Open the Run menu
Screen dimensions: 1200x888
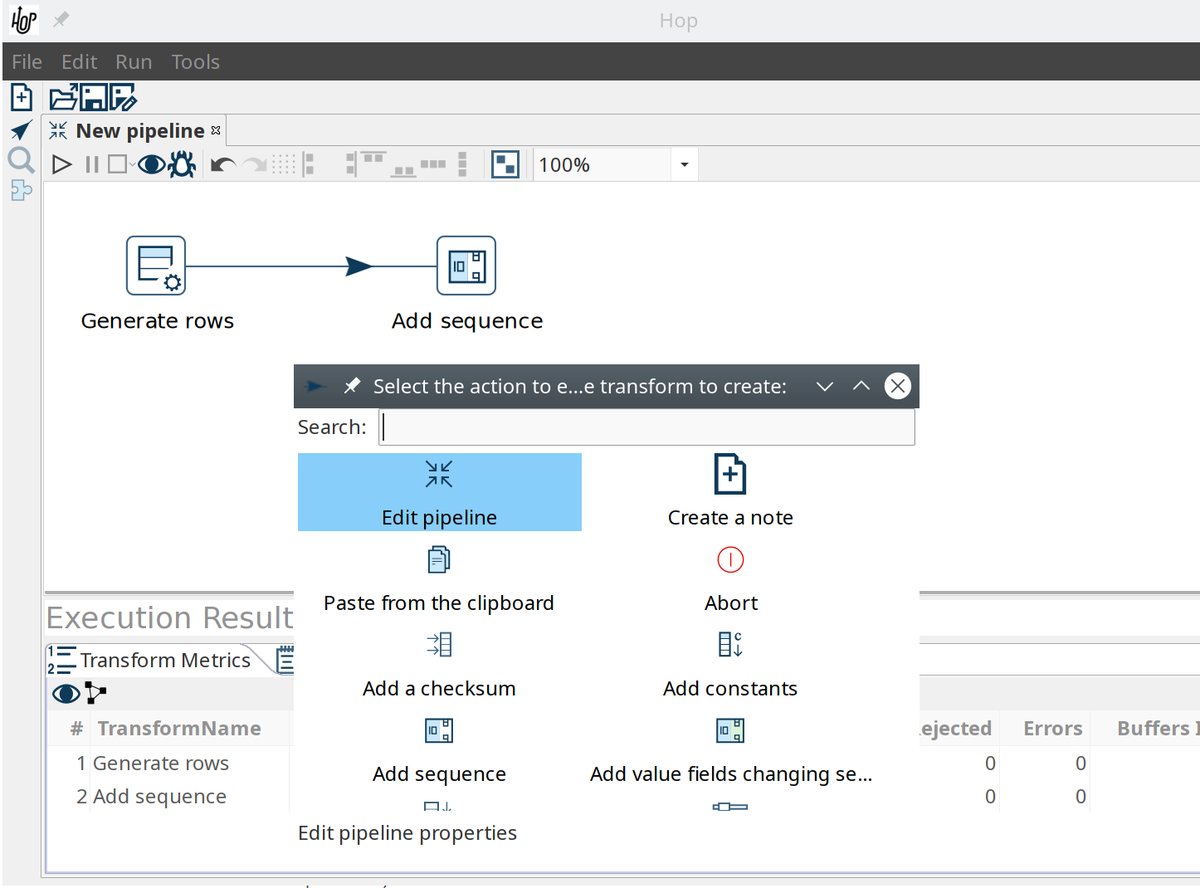tap(134, 62)
